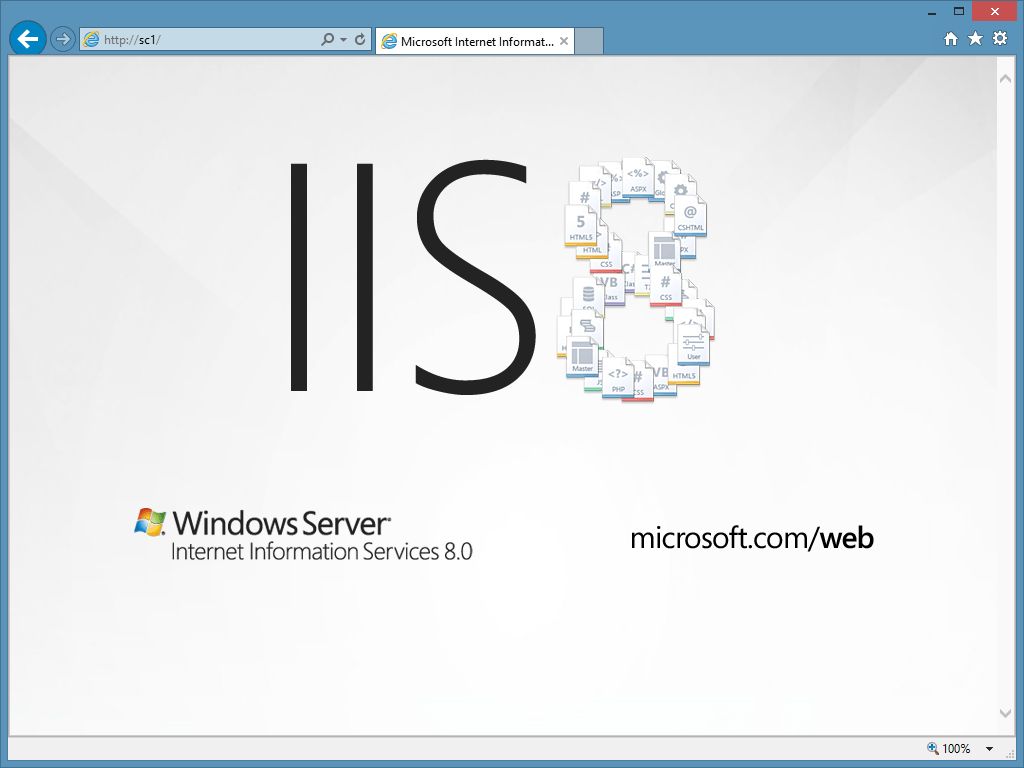1024x768 pixels.
Task: Close the Microsoft Internet Information tab
Action: coord(564,41)
